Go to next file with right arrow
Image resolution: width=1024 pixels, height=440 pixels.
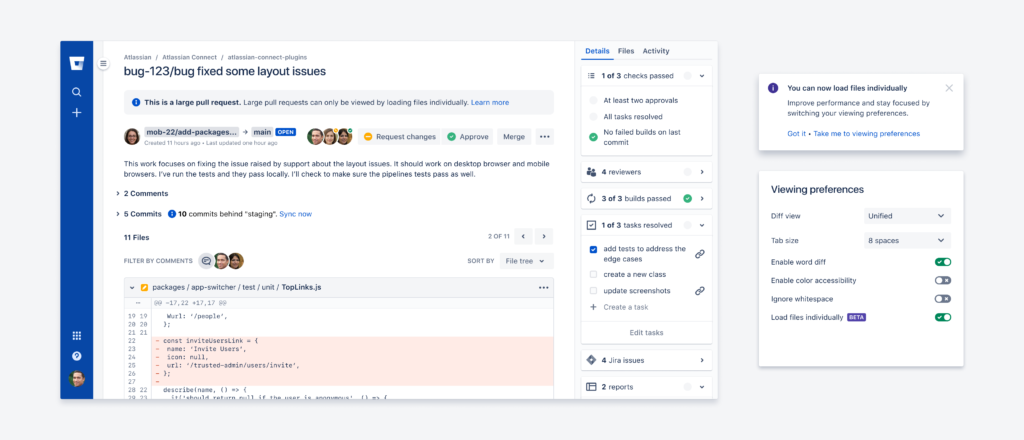(544, 236)
